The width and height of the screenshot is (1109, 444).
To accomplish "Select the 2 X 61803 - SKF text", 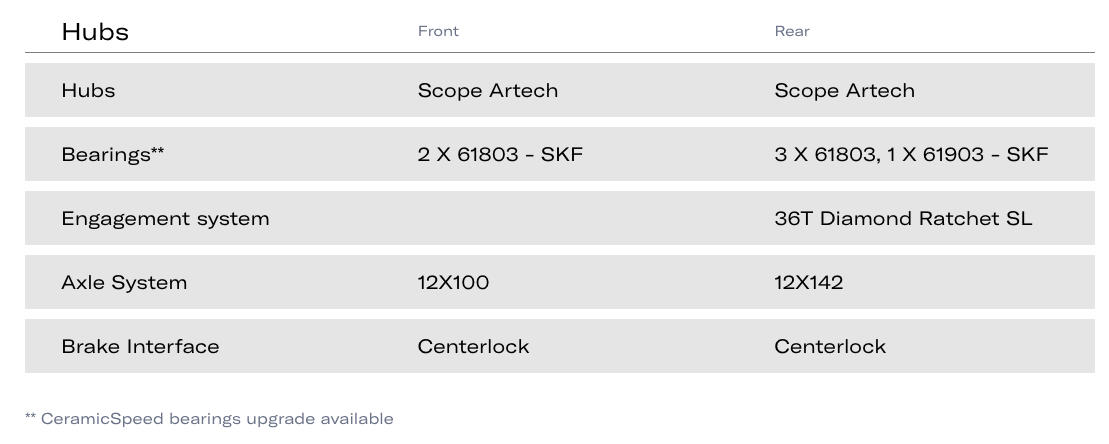I will point(500,154).
